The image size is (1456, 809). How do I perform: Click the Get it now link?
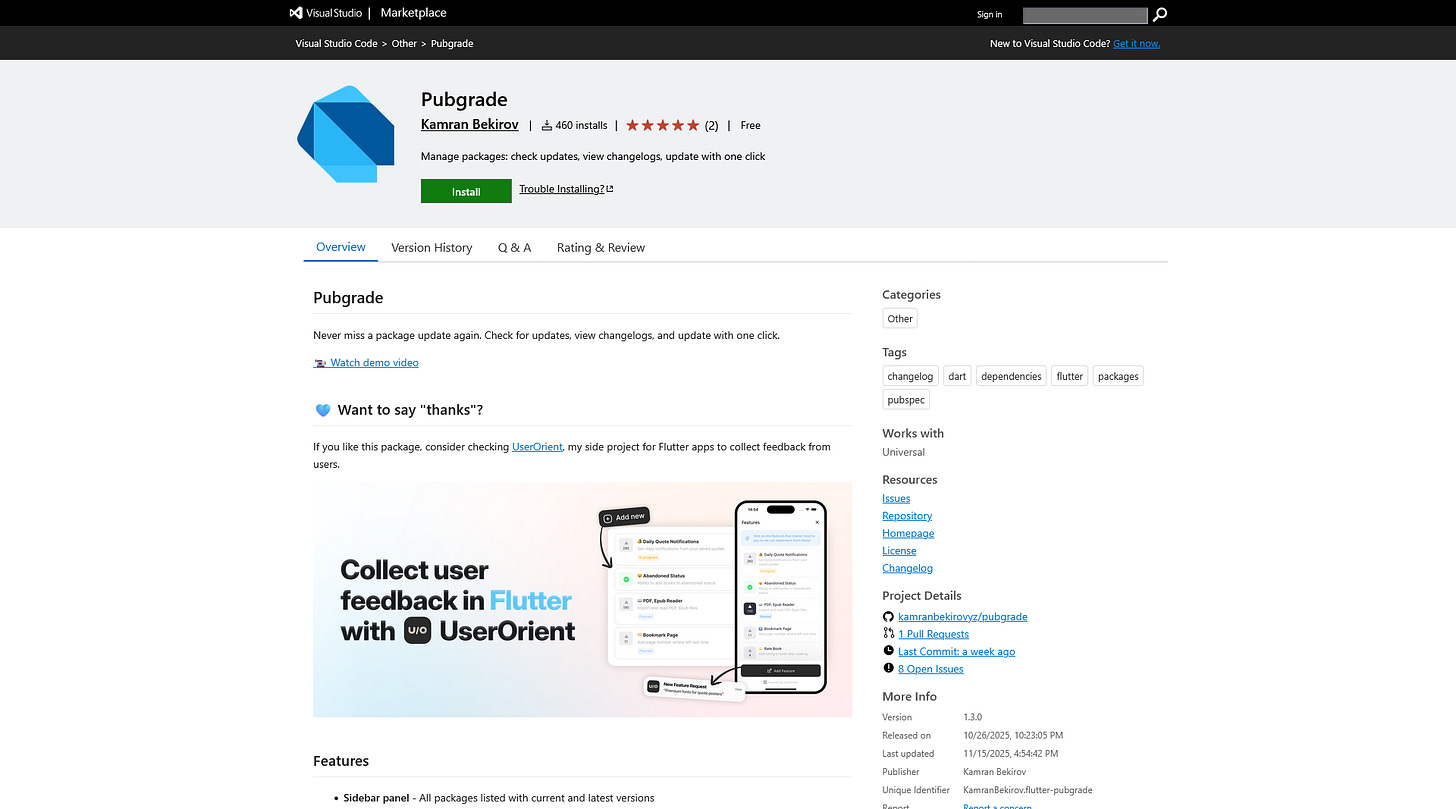(1136, 44)
